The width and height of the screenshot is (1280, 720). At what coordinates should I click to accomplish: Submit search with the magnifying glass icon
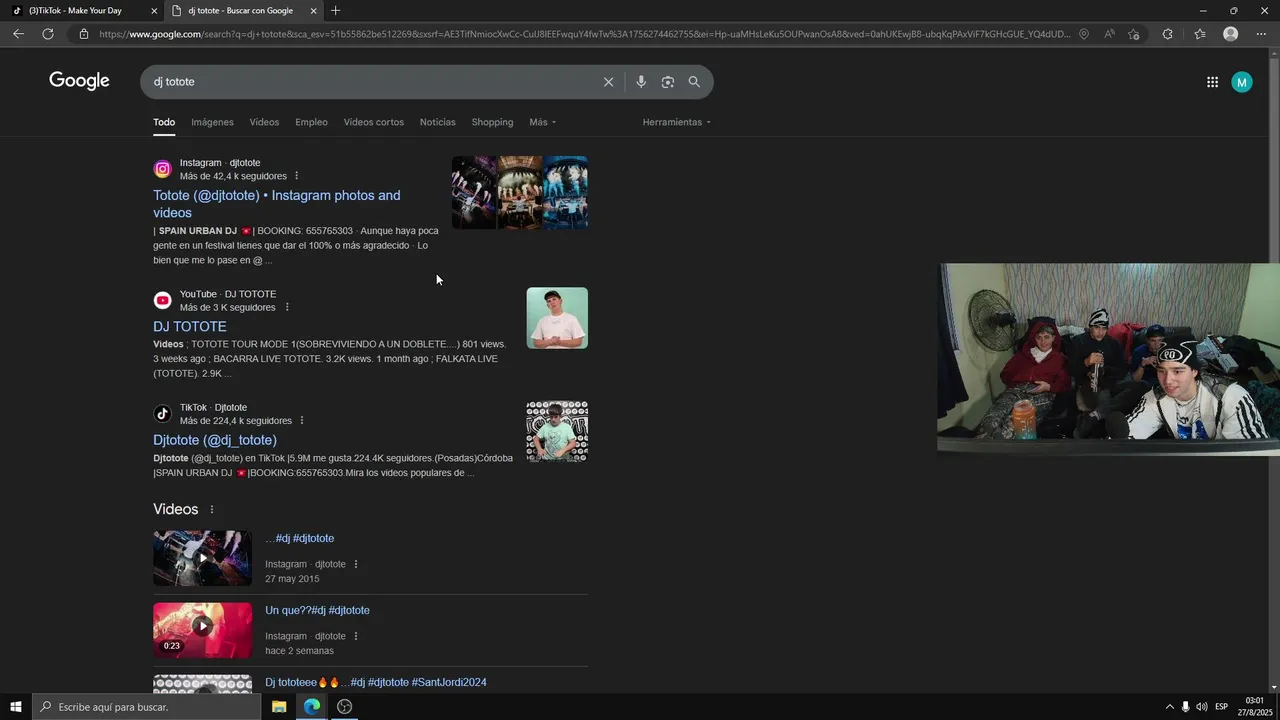click(694, 82)
